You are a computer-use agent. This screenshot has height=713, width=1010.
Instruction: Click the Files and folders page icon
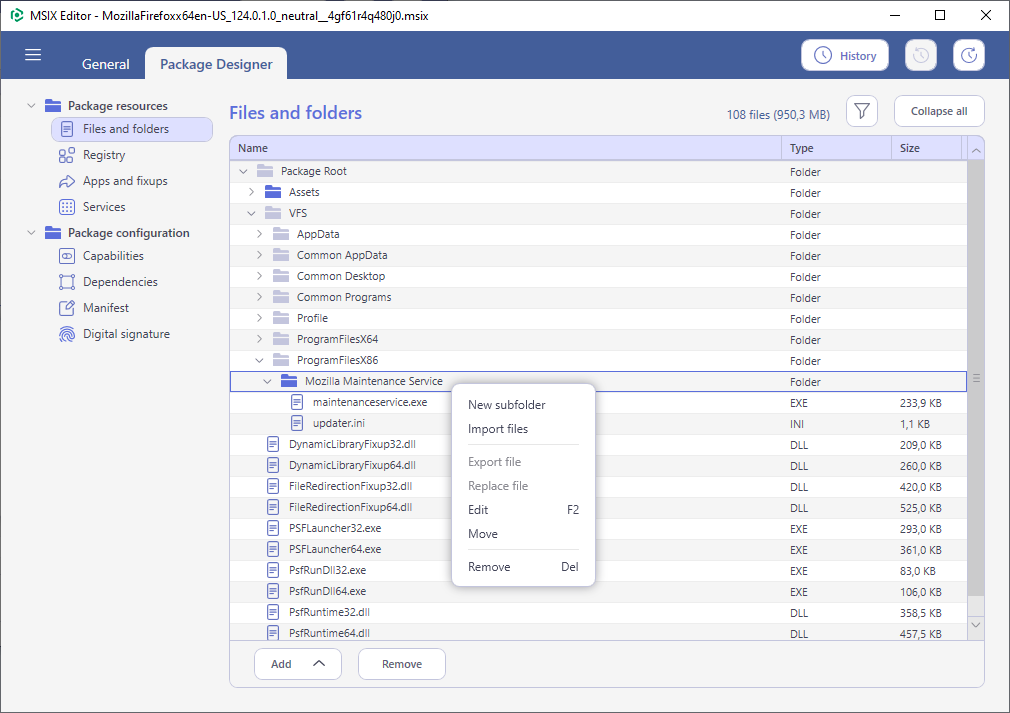(67, 129)
